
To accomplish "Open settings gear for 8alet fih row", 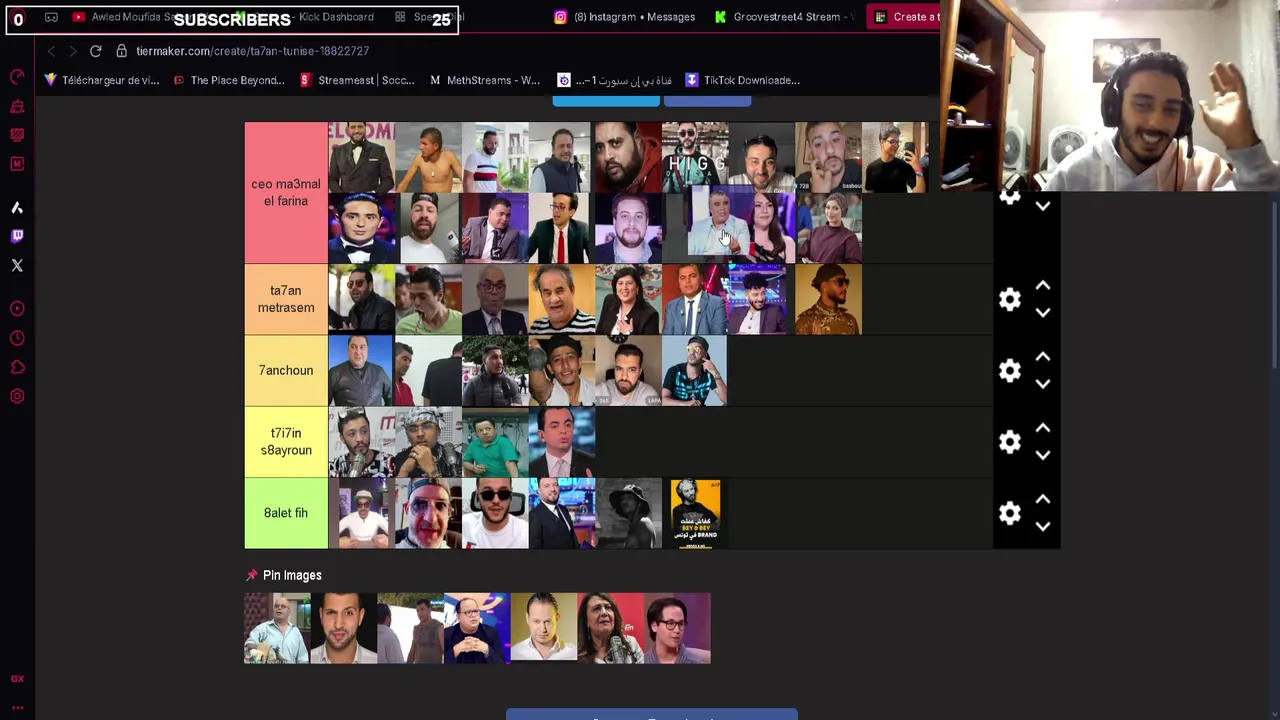I will point(1010,512).
